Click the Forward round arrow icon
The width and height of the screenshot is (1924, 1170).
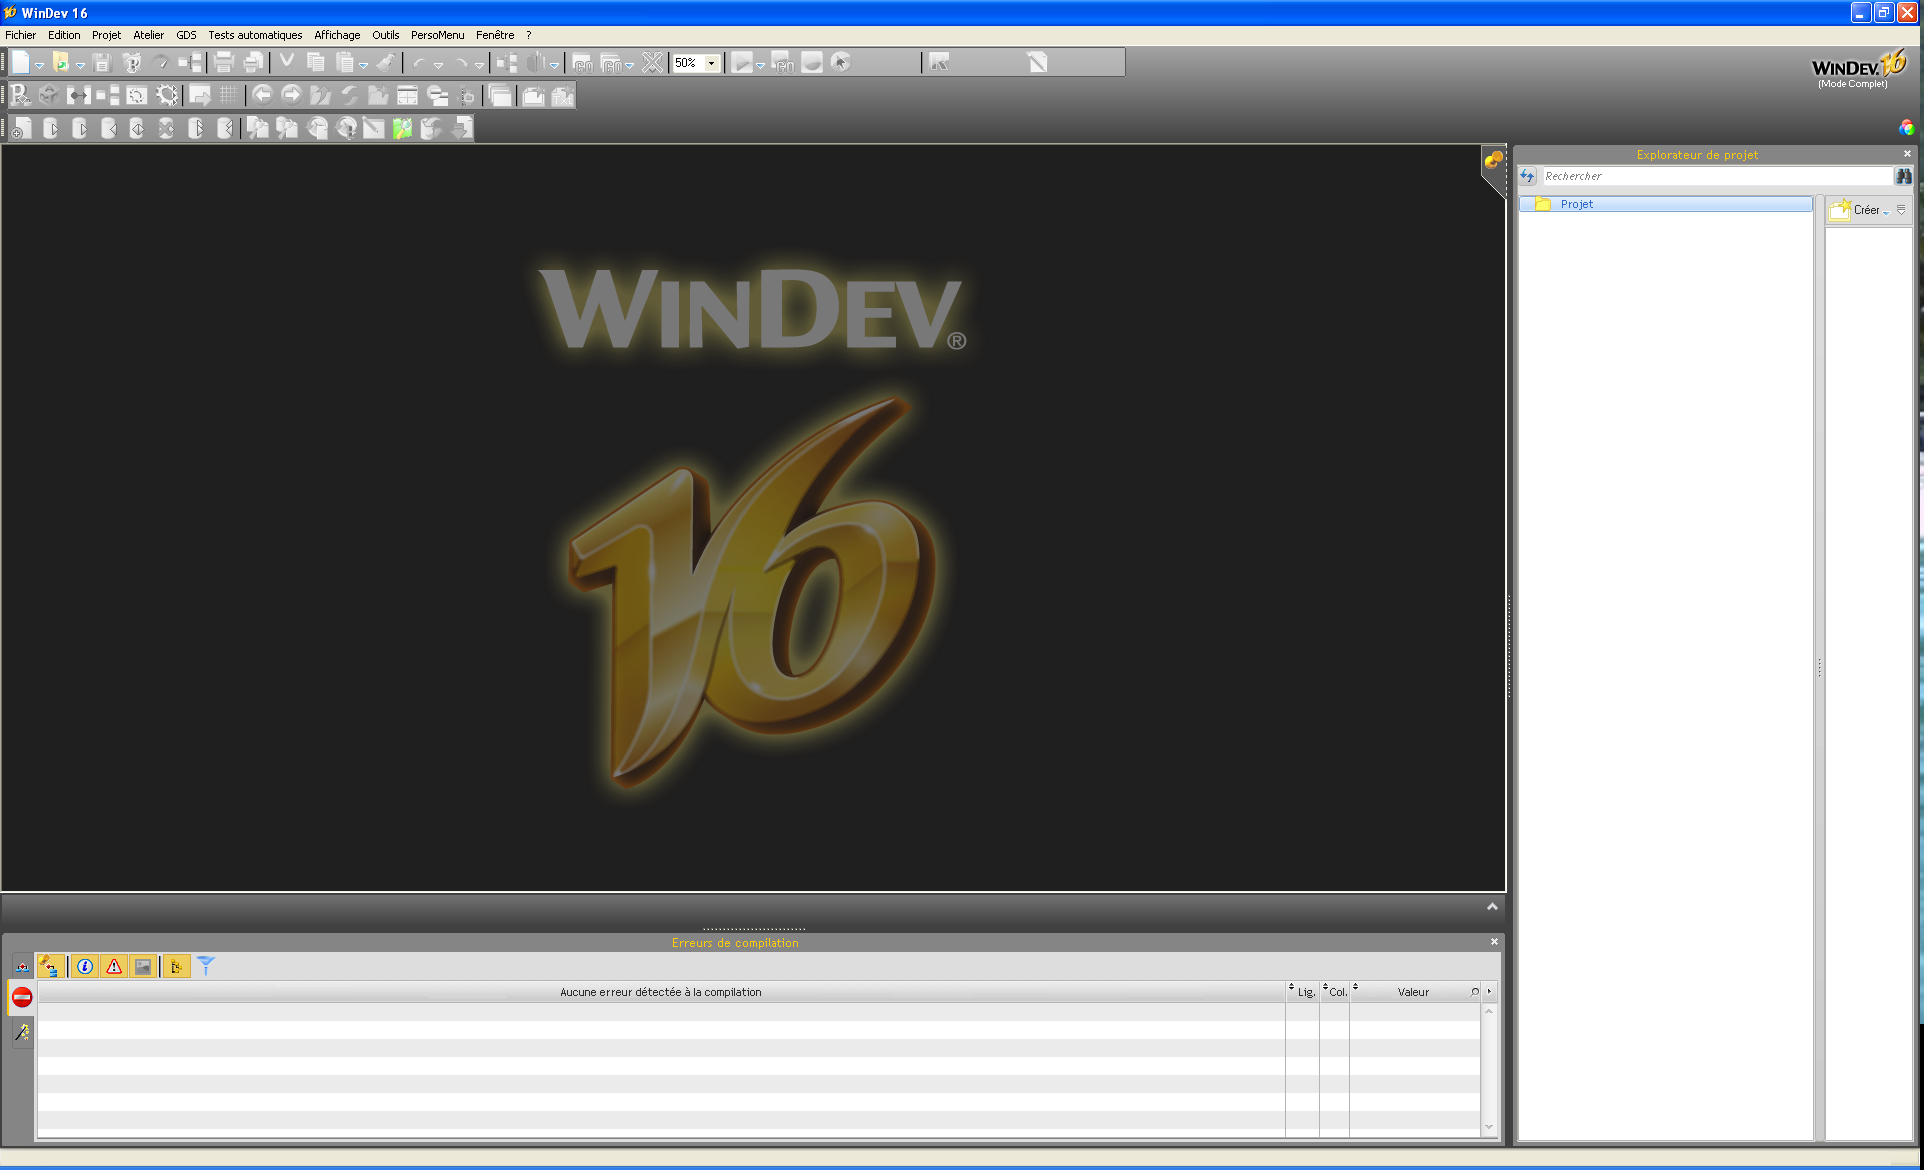click(291, 95)
